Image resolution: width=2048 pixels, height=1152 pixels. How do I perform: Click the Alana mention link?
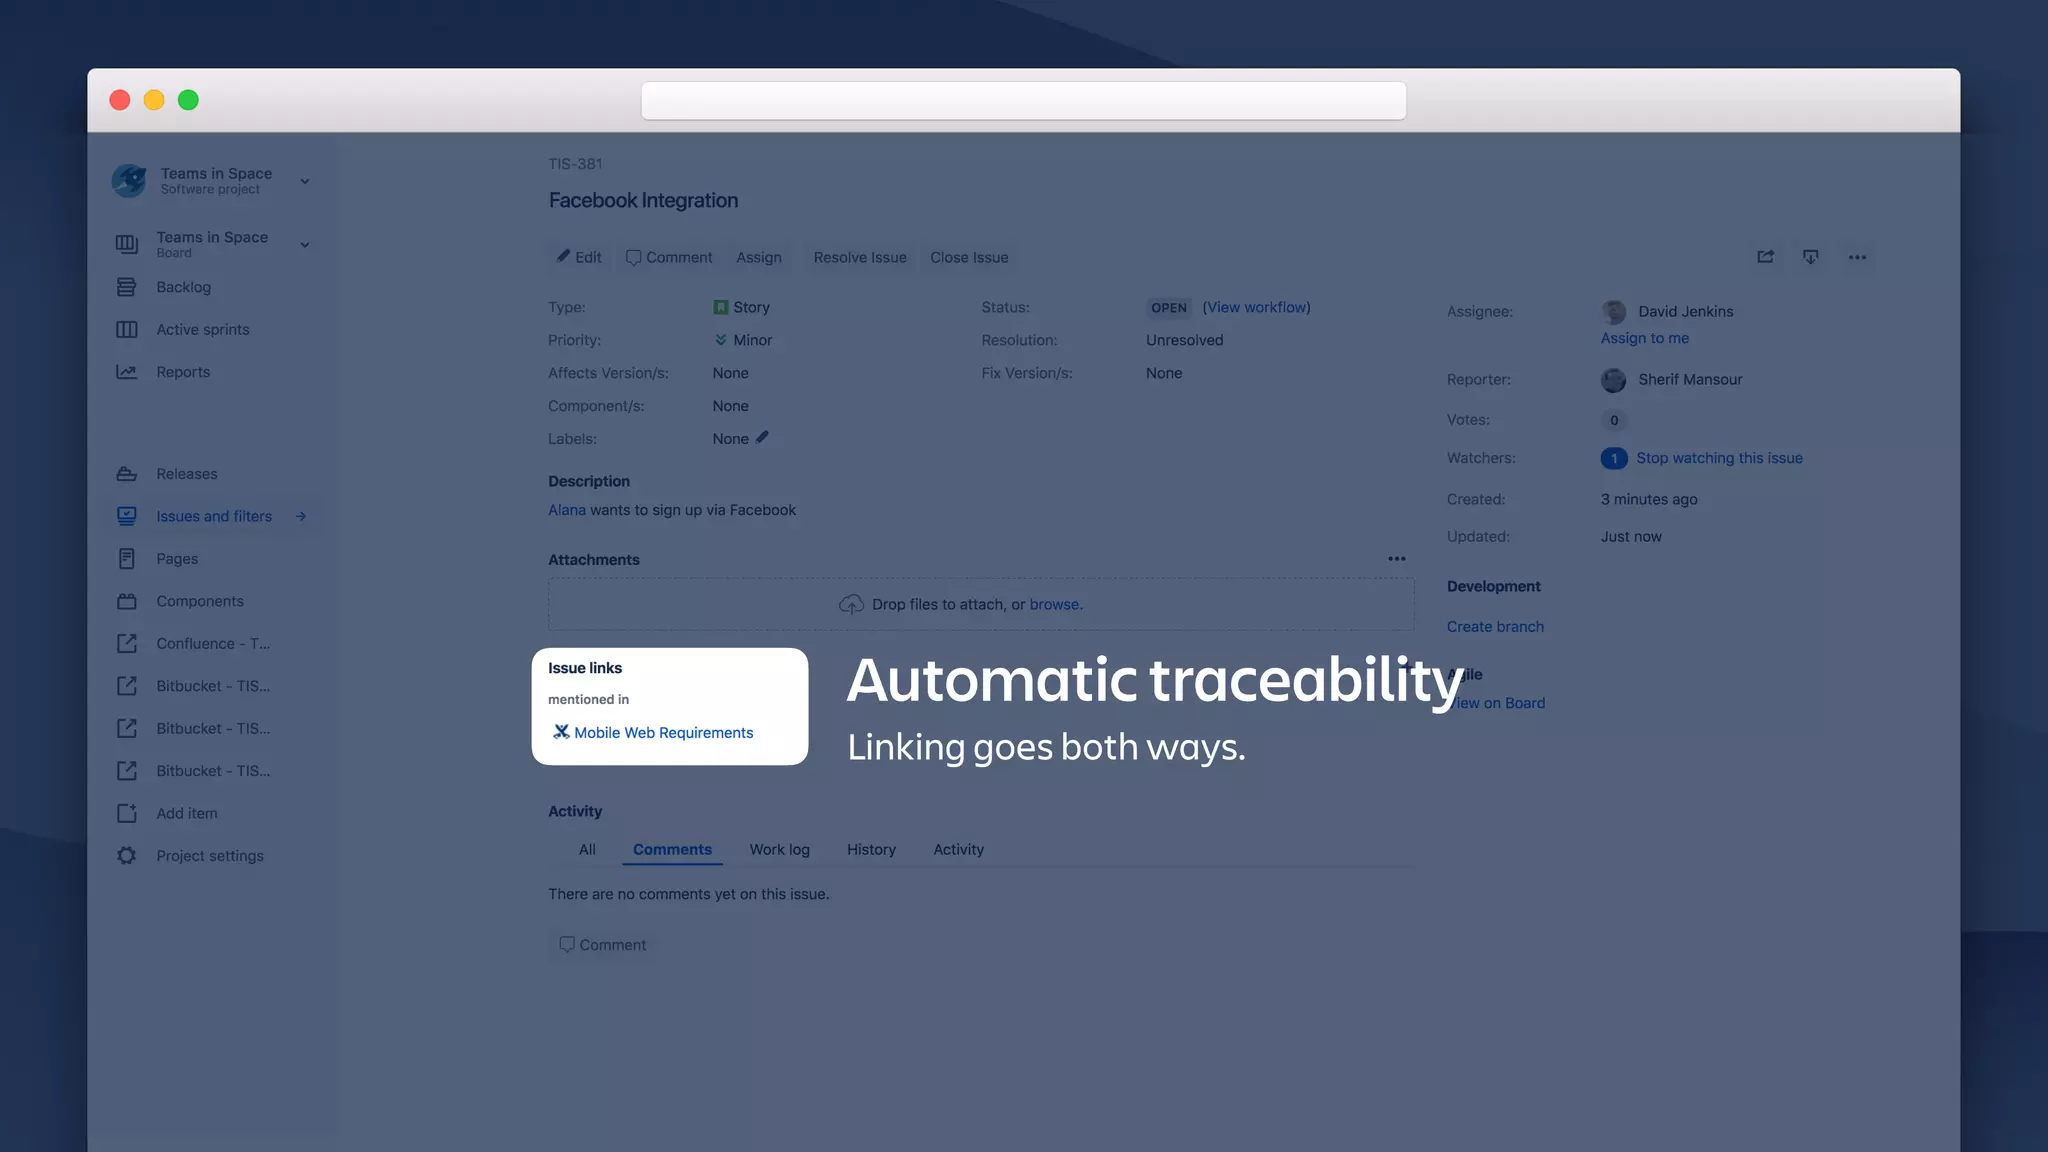(567, 510)
